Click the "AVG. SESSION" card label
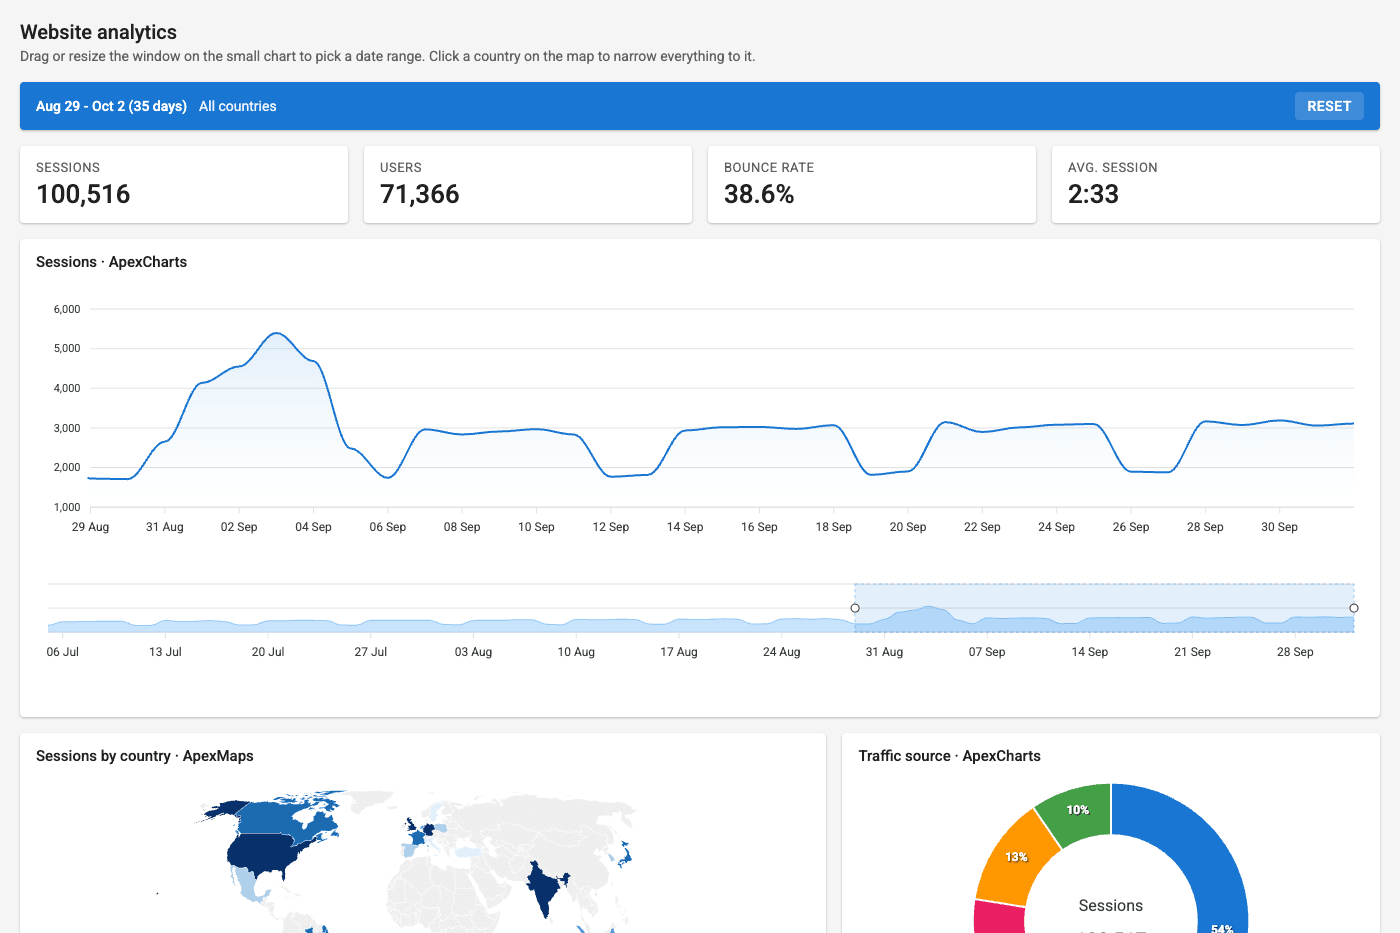1400x933 pixels. (1113, 168)
